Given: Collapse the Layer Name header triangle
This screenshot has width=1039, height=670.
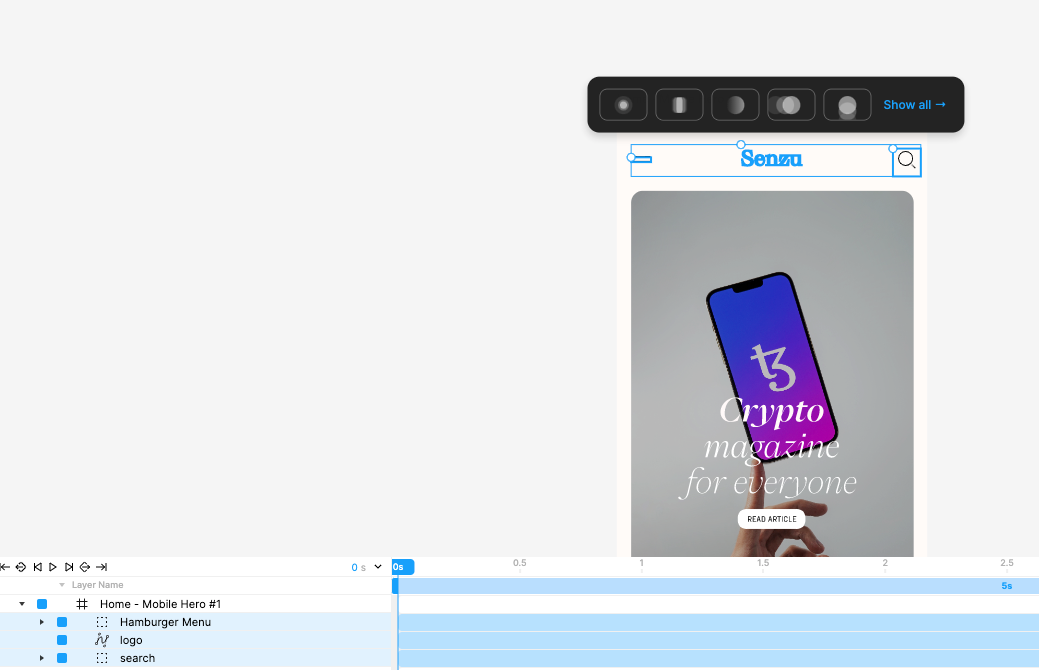Looking at the screenshot, I should [62, 585].
